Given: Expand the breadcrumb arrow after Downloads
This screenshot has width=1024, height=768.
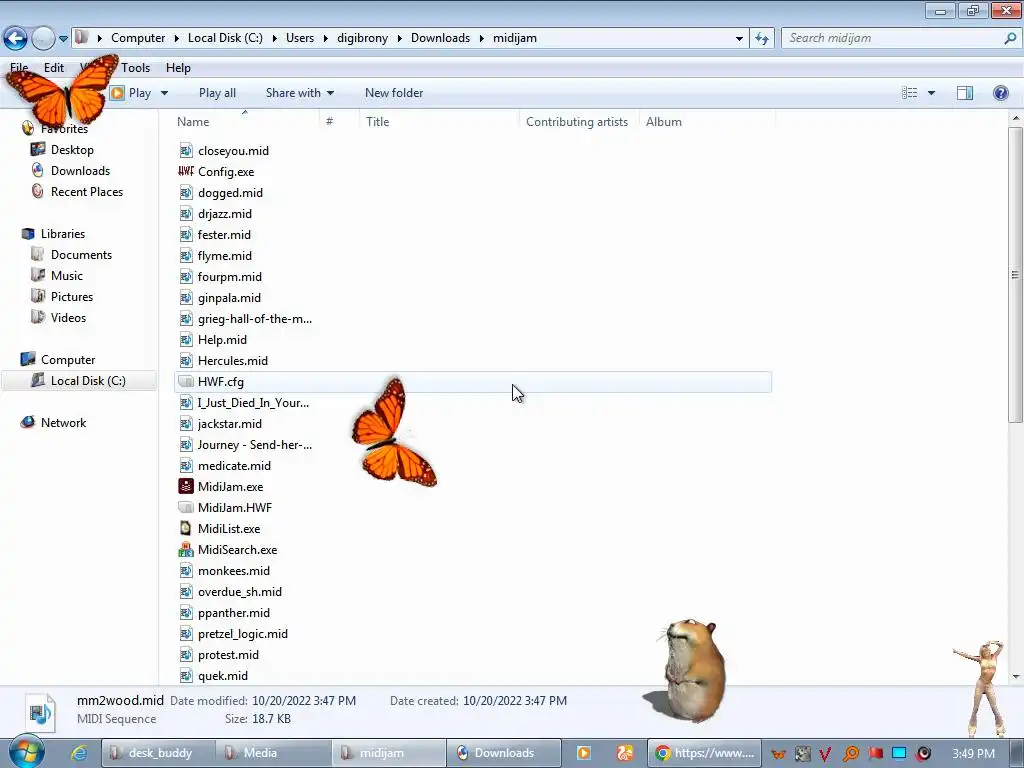Looking at the screenshot, I should click(482, 38).
